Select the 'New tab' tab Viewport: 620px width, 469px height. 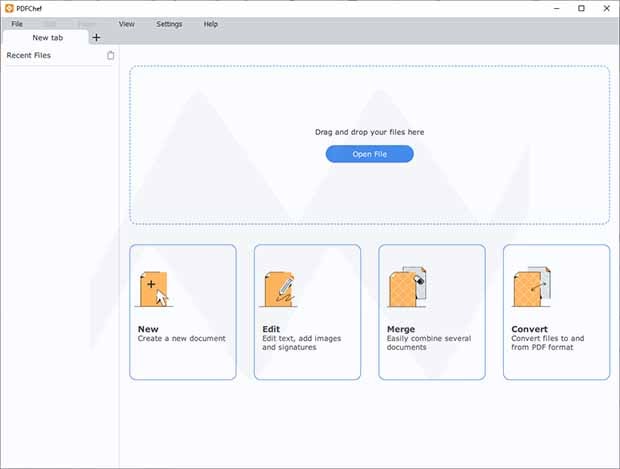tap(47, 37)
